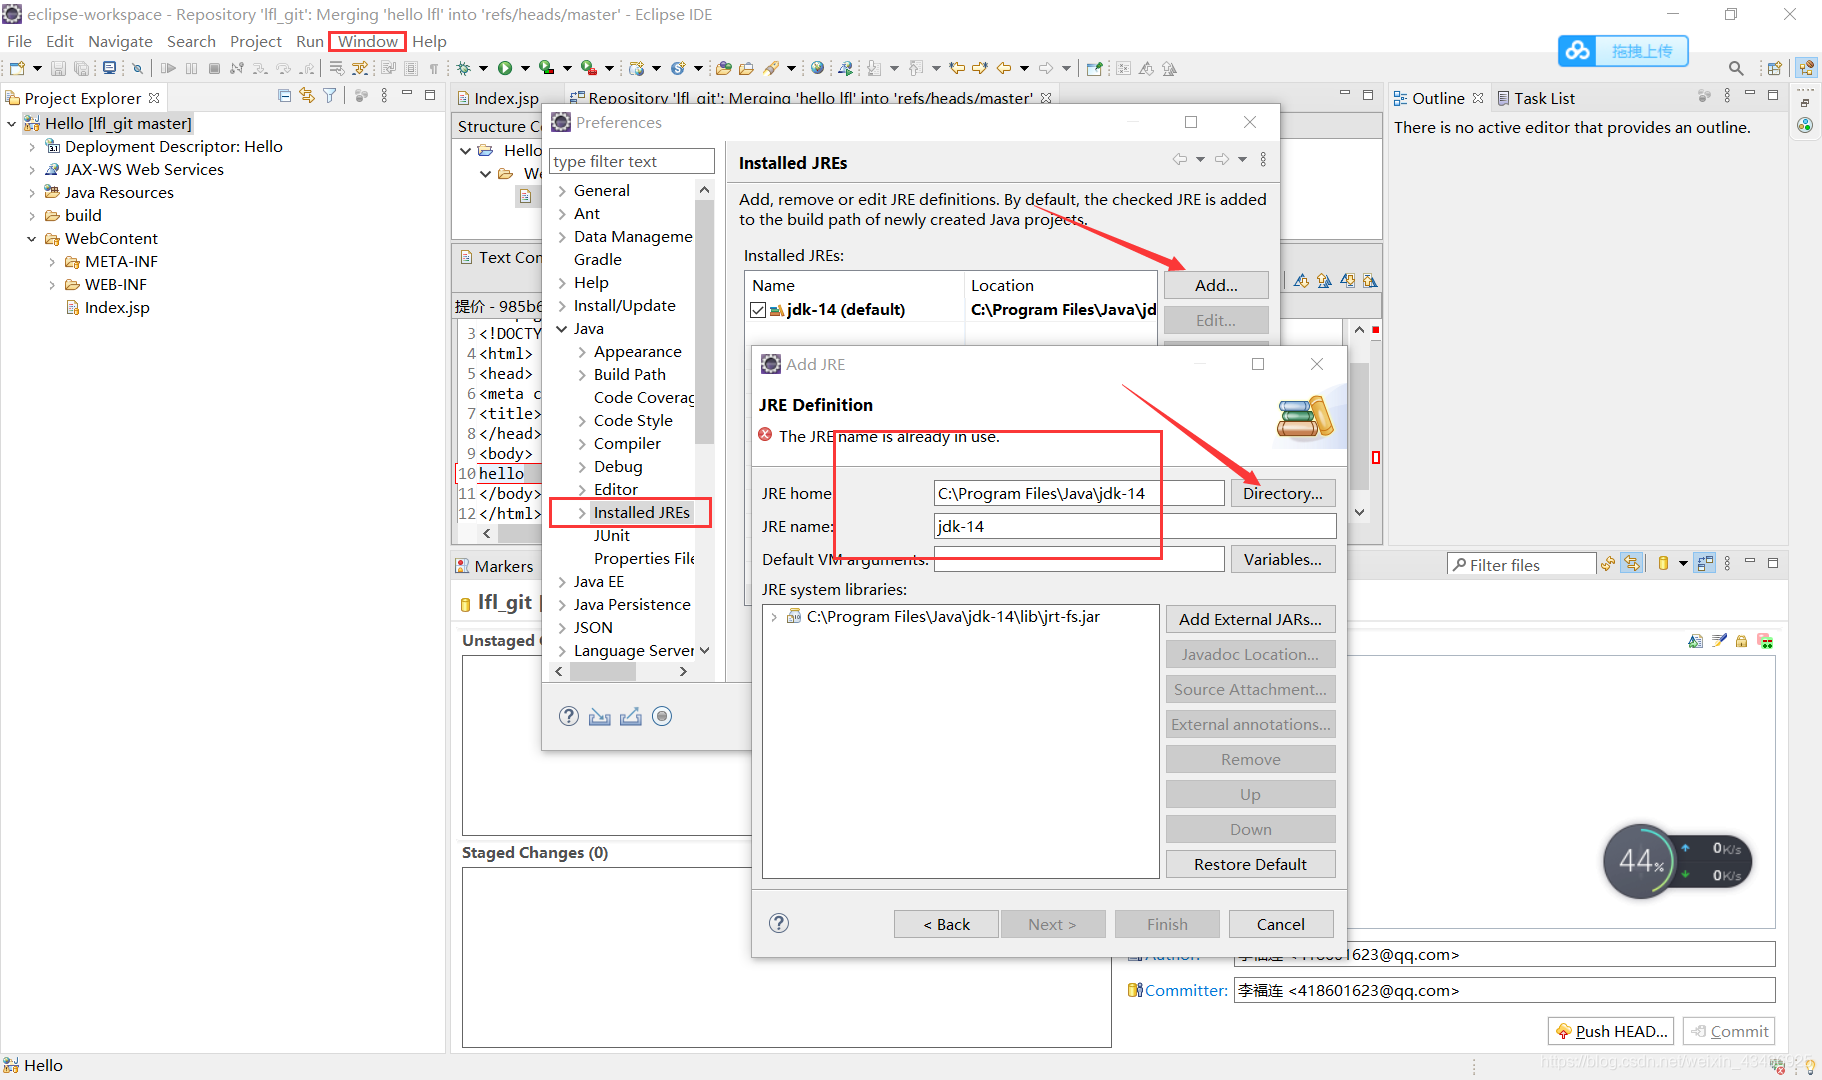This screenshot has width=1822, height=1080.
Task: Open the Preferences help question icon
Action: [569, 716]
